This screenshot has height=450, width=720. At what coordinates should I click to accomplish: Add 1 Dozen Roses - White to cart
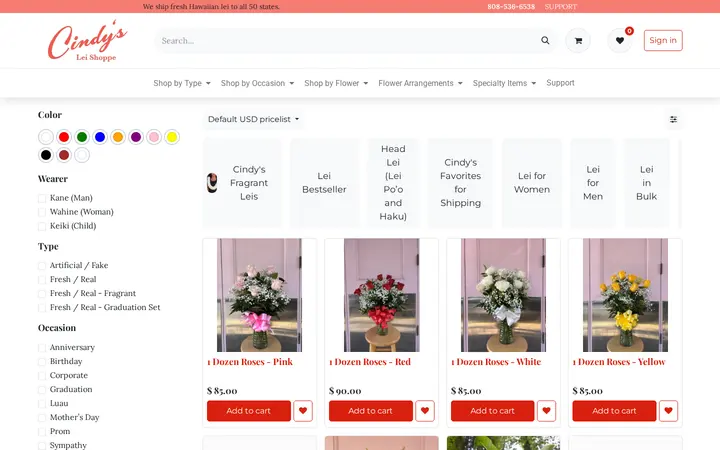pyautogui.click(x=492, y=411)
